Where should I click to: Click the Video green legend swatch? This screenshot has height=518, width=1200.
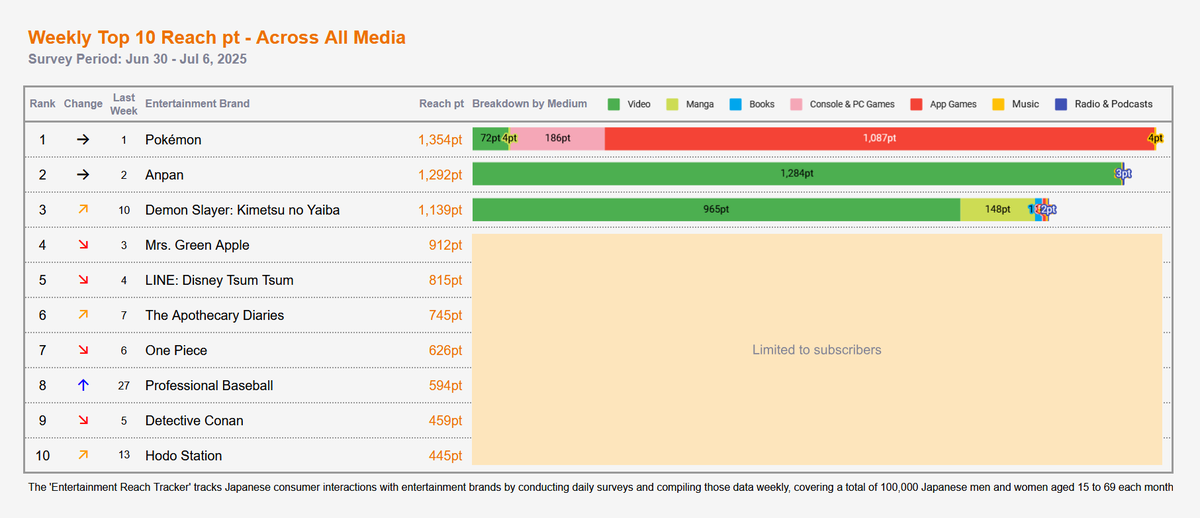point(613,104)
